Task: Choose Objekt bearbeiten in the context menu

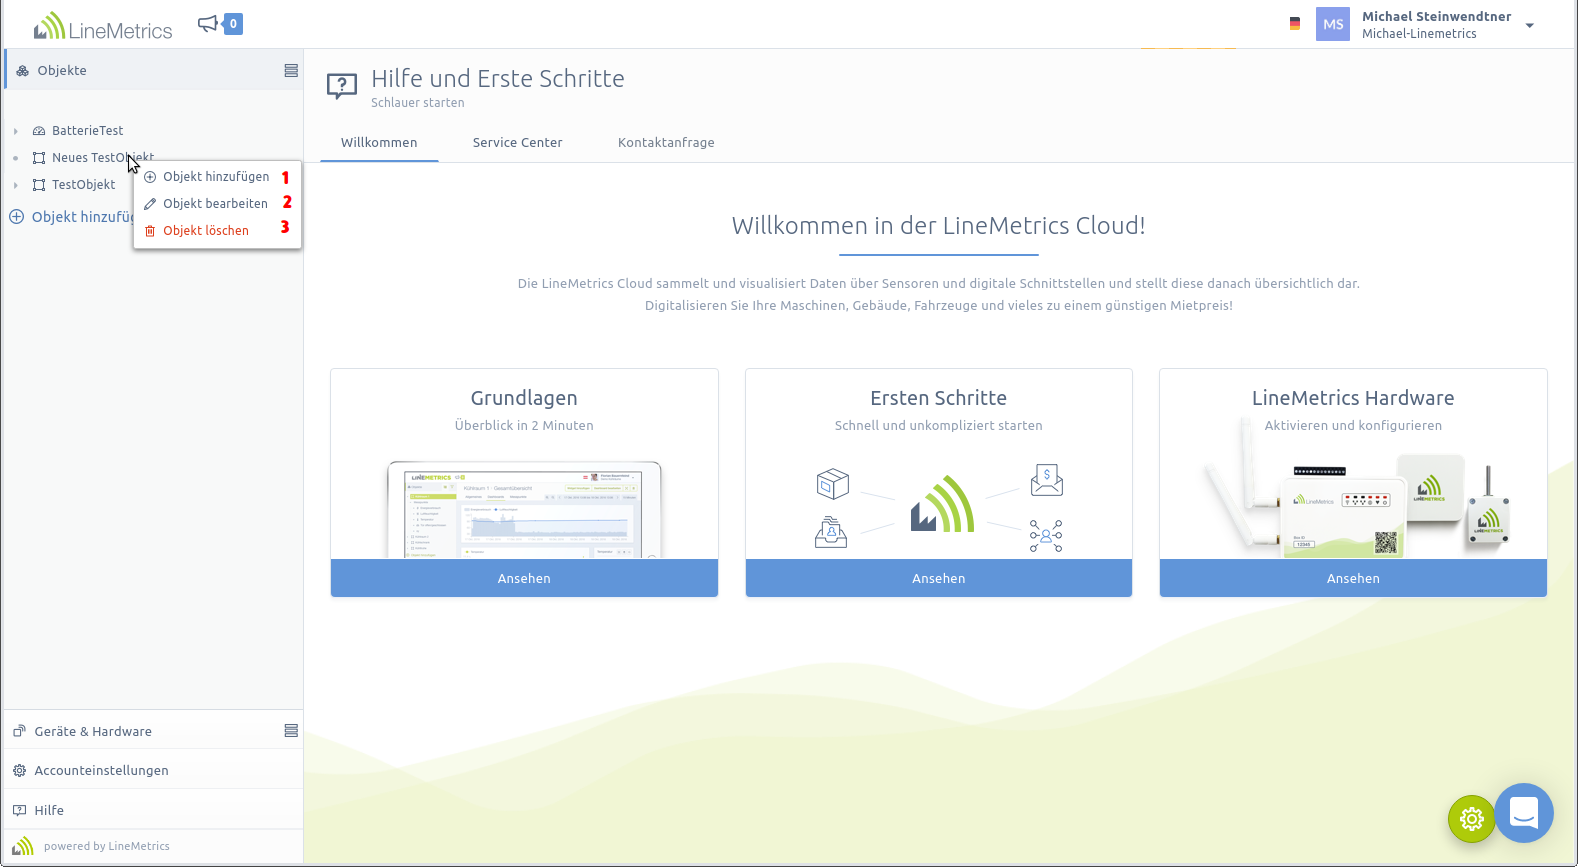Action: point(217,204)
